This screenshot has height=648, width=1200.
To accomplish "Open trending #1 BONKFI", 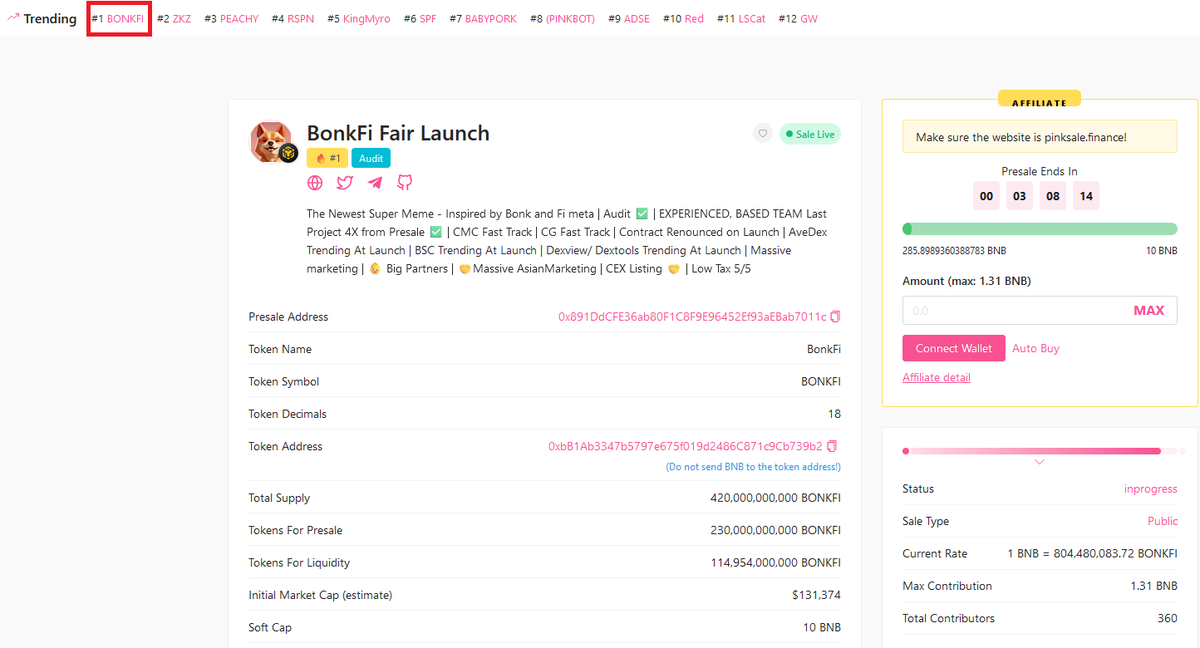I will click(x=118, y=19).
